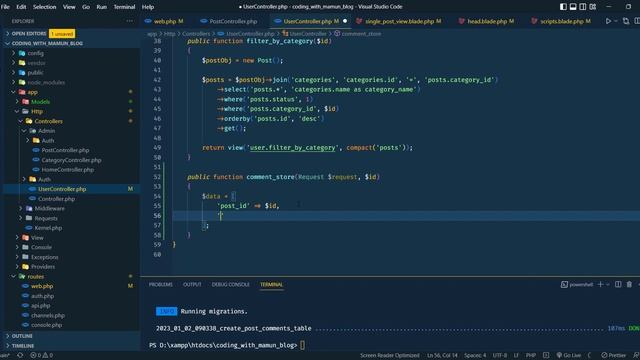Switch to head.blade.php editor tab

point(486,21)
